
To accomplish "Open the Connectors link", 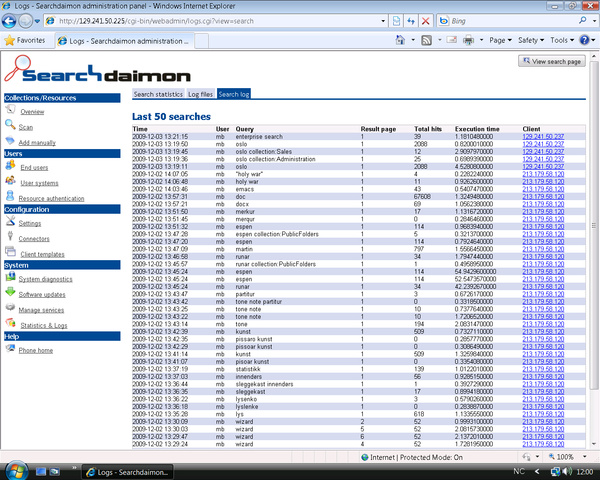I will (34, 238).
